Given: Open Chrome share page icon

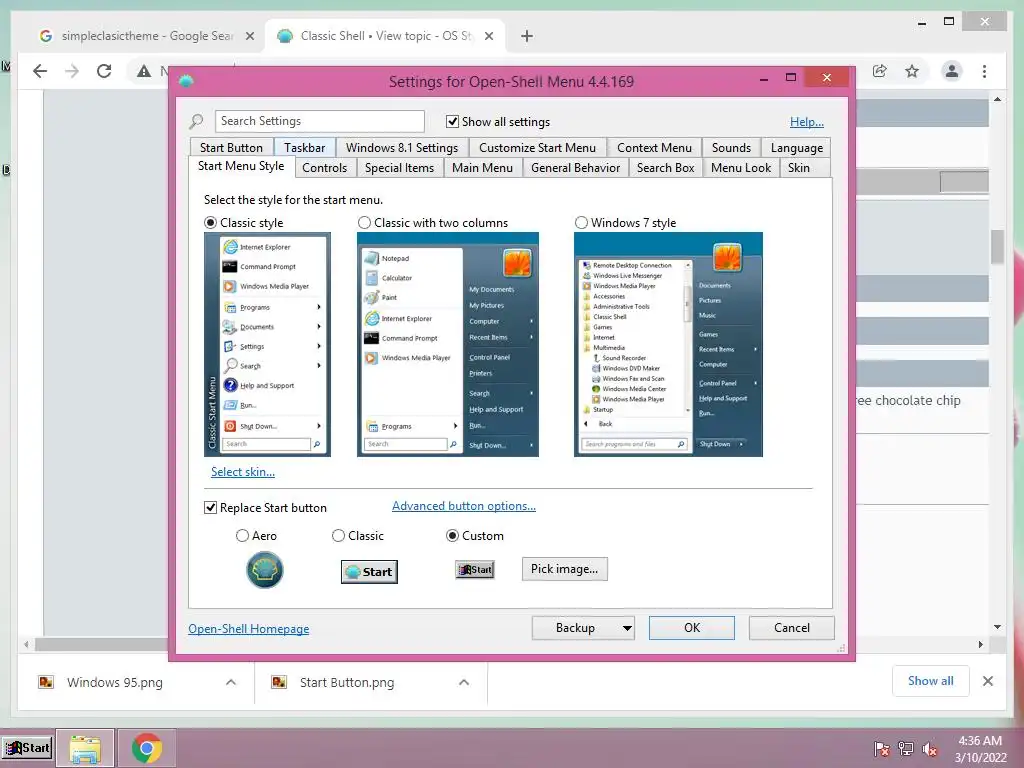Looking at the screenshot, I should pyautogui.click(x=880, y=71).
